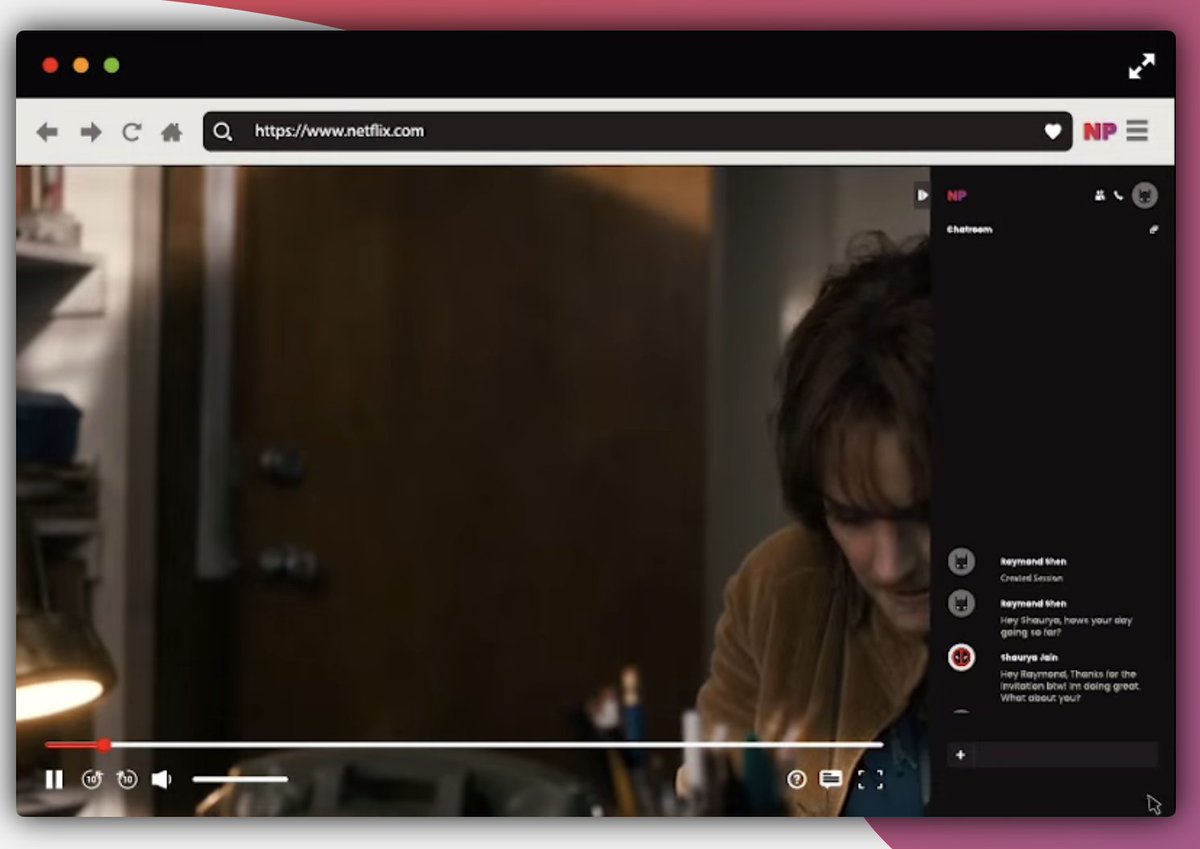Screen dimensions: 1200x849
Task: Start a voice call with the phone icon
Action: point(1118,196)
